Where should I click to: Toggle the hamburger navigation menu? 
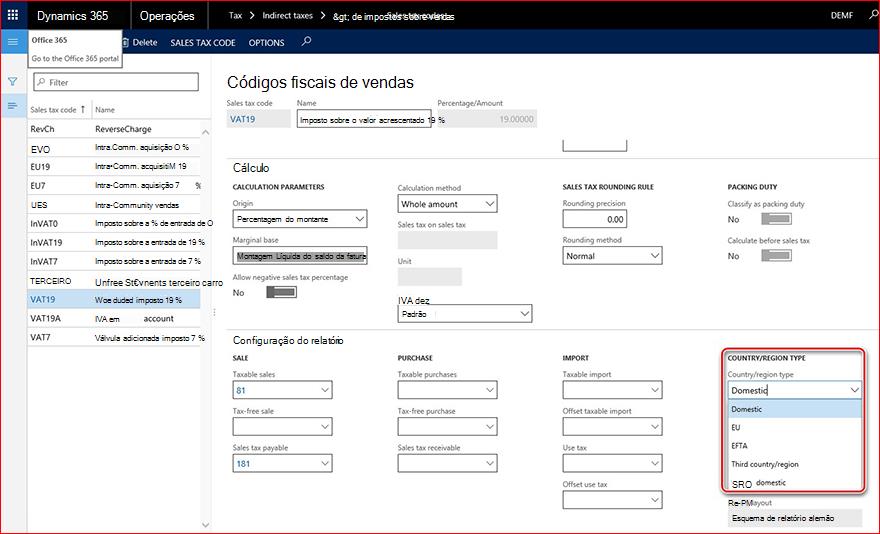tap(13, 42)
